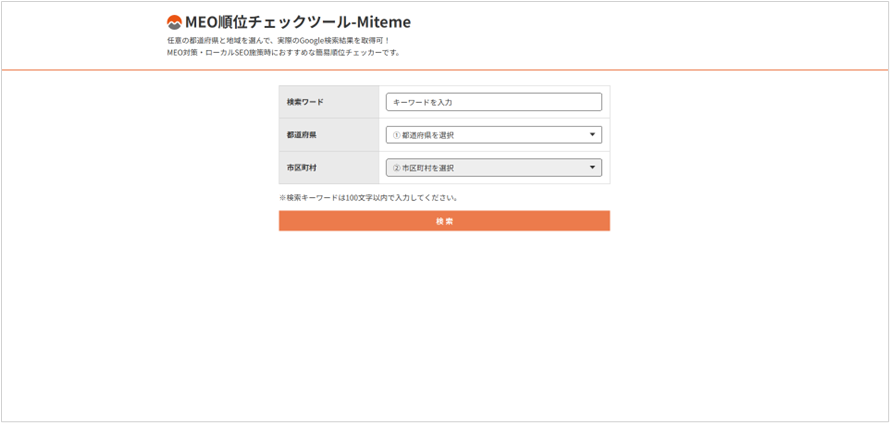Click the description line starting MEO対策

(x=284, y=53)
